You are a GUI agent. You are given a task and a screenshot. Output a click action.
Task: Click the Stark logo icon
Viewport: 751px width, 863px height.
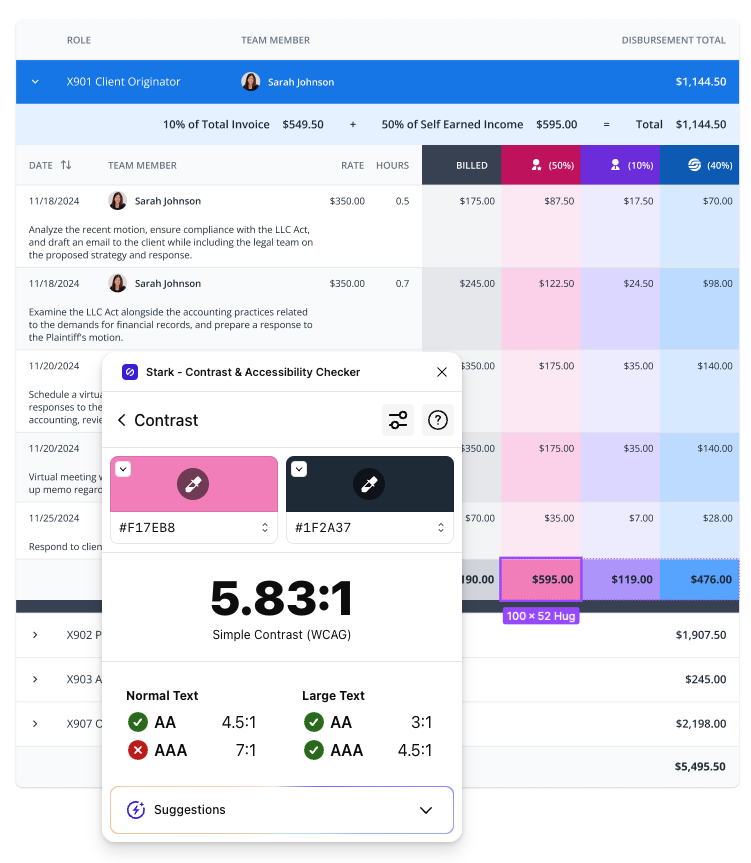coord(130,372)
